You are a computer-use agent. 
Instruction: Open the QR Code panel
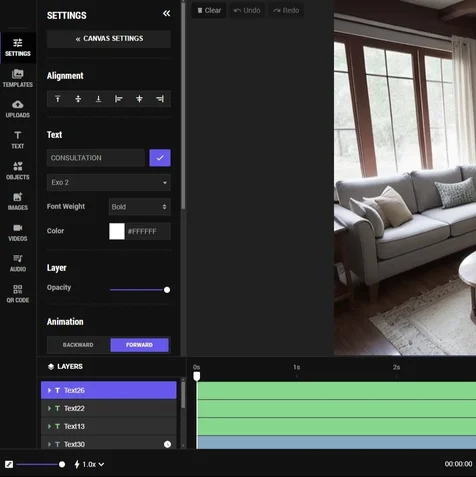[x=18, y=294]
